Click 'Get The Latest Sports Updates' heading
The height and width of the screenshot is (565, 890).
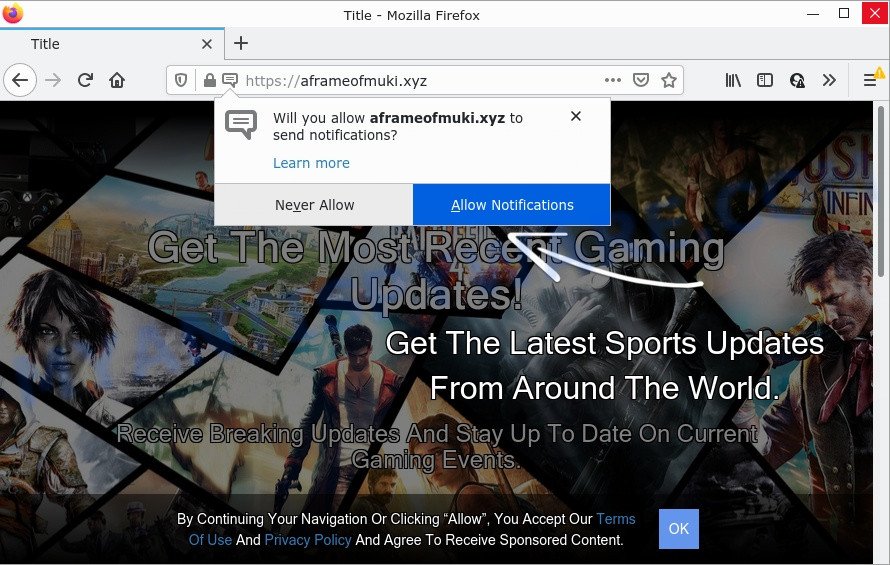point(604,343)
